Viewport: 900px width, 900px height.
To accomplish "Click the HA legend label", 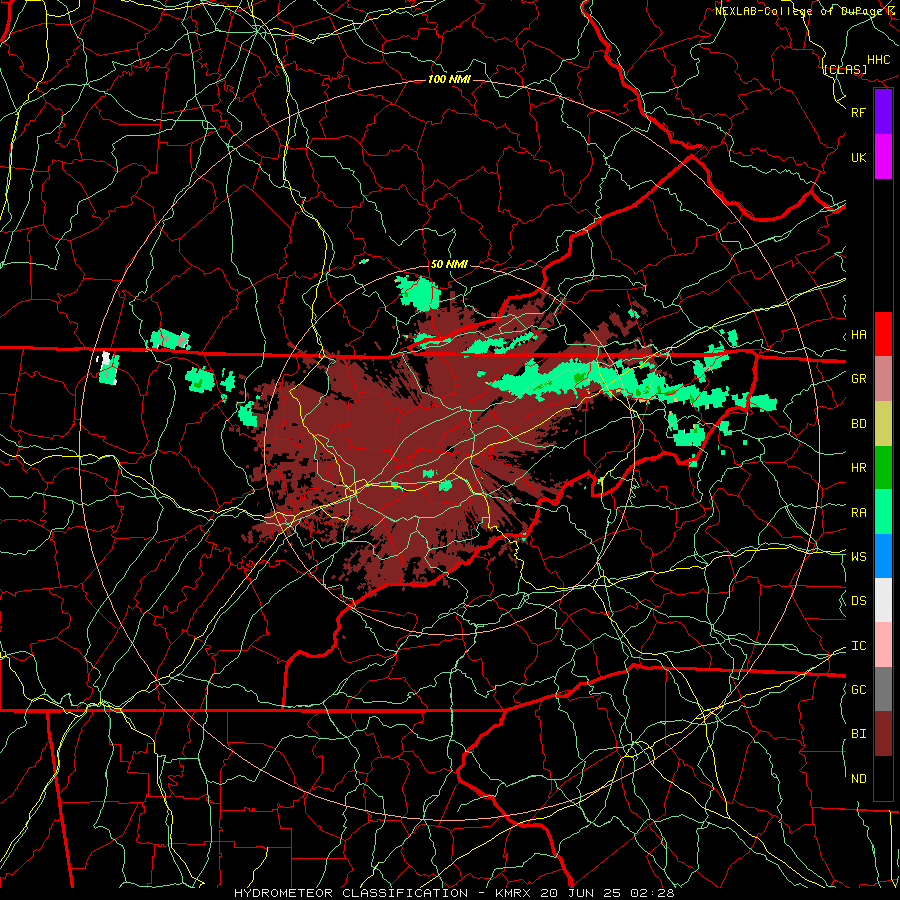I will (859, 334).
